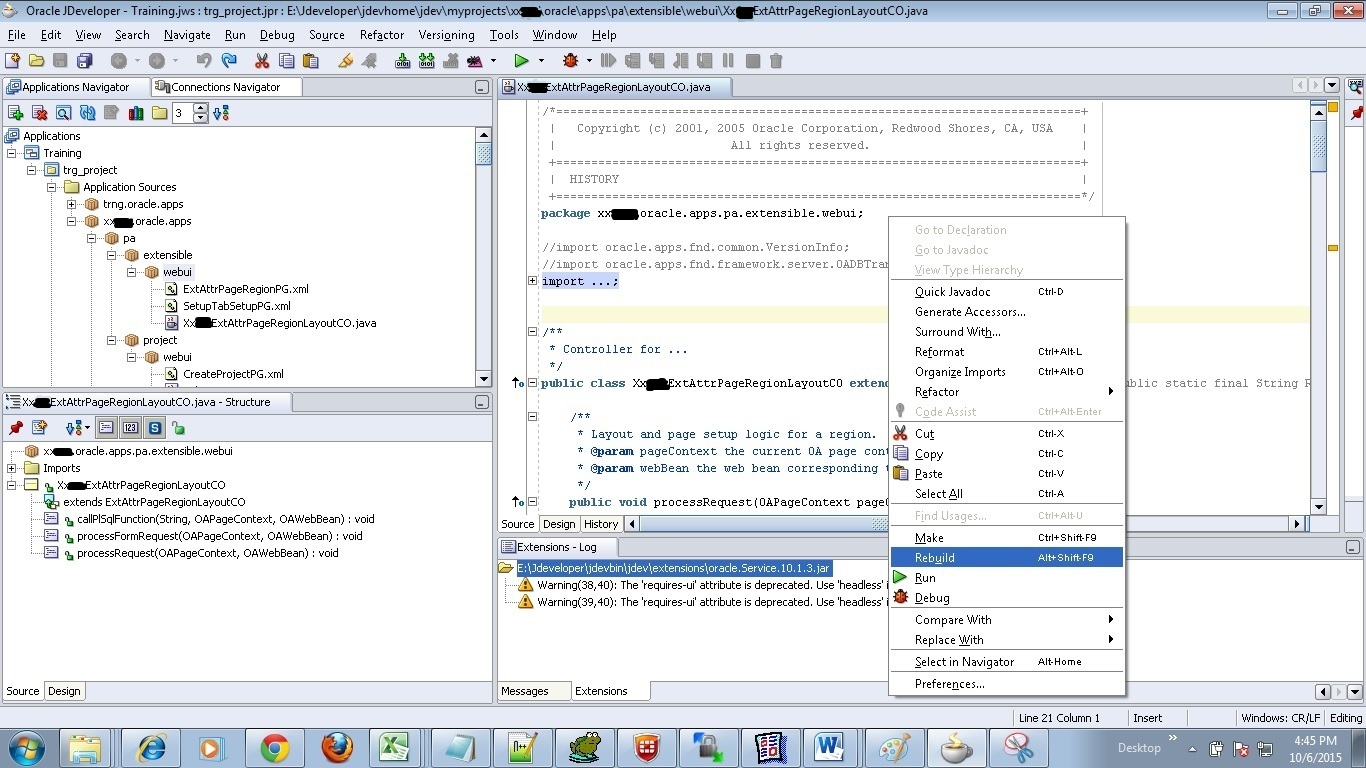Click the navigator level number field showing 3
Image resolution: width=1366 pixels, height=768 pixels.
182,113
